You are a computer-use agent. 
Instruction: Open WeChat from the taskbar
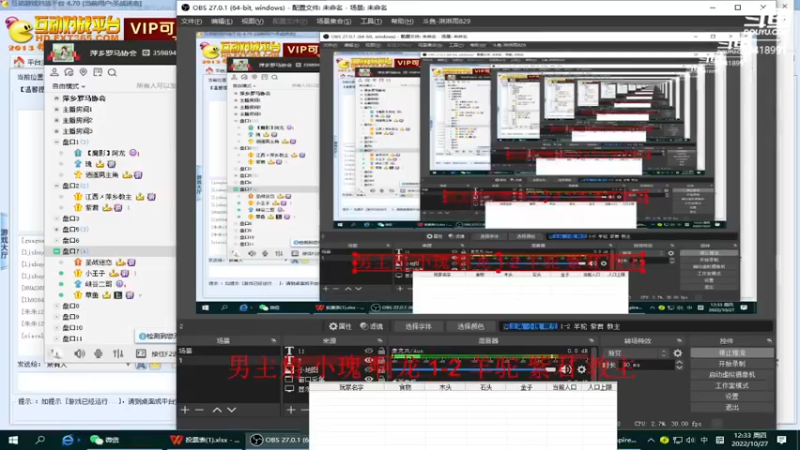[105, 440]
